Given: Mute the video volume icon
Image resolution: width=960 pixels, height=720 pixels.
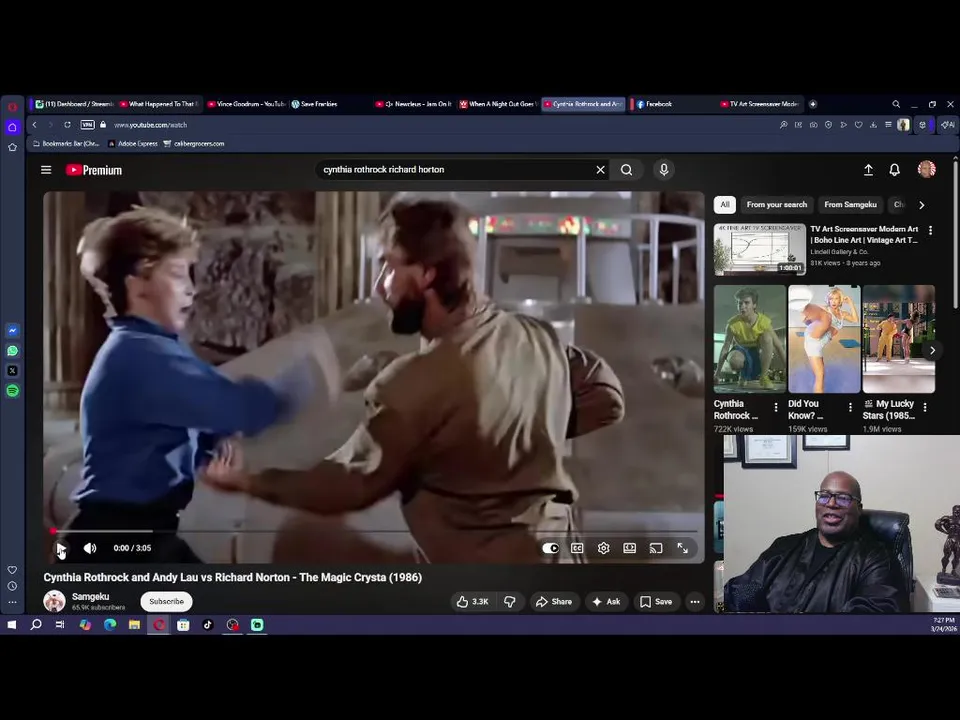Looking at the screenshot, I should [89, 548].
